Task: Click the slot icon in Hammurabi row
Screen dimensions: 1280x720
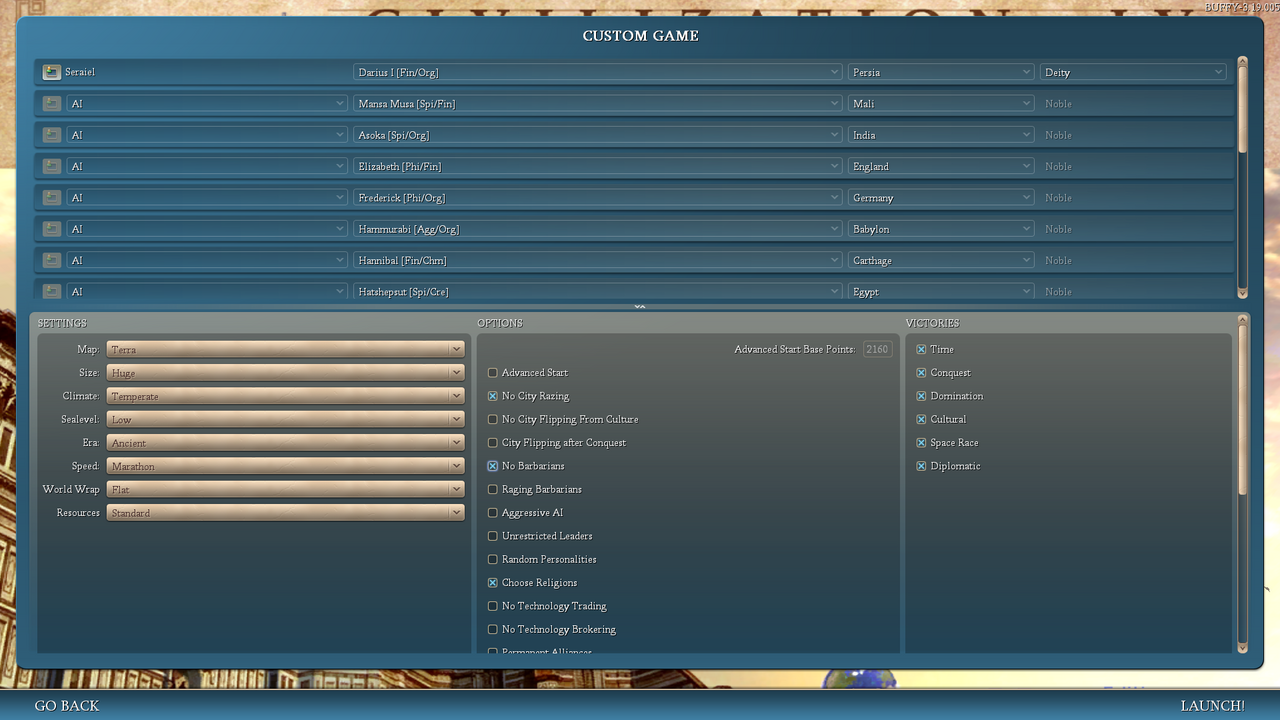Action: click(52, 229)
